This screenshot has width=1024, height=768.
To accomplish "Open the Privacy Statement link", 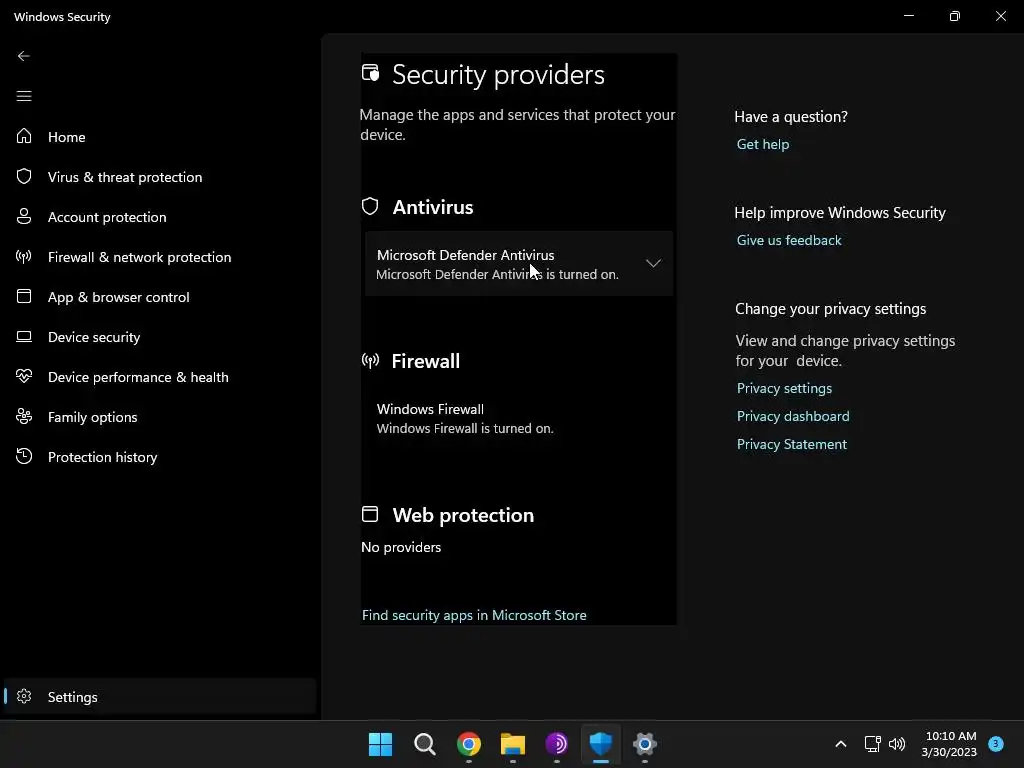I will click(792, 445).
